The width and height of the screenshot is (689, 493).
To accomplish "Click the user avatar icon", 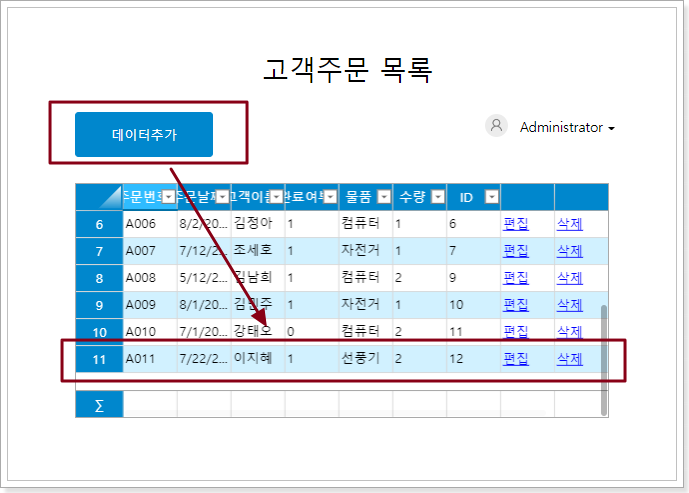I will (x=496, y=126).
